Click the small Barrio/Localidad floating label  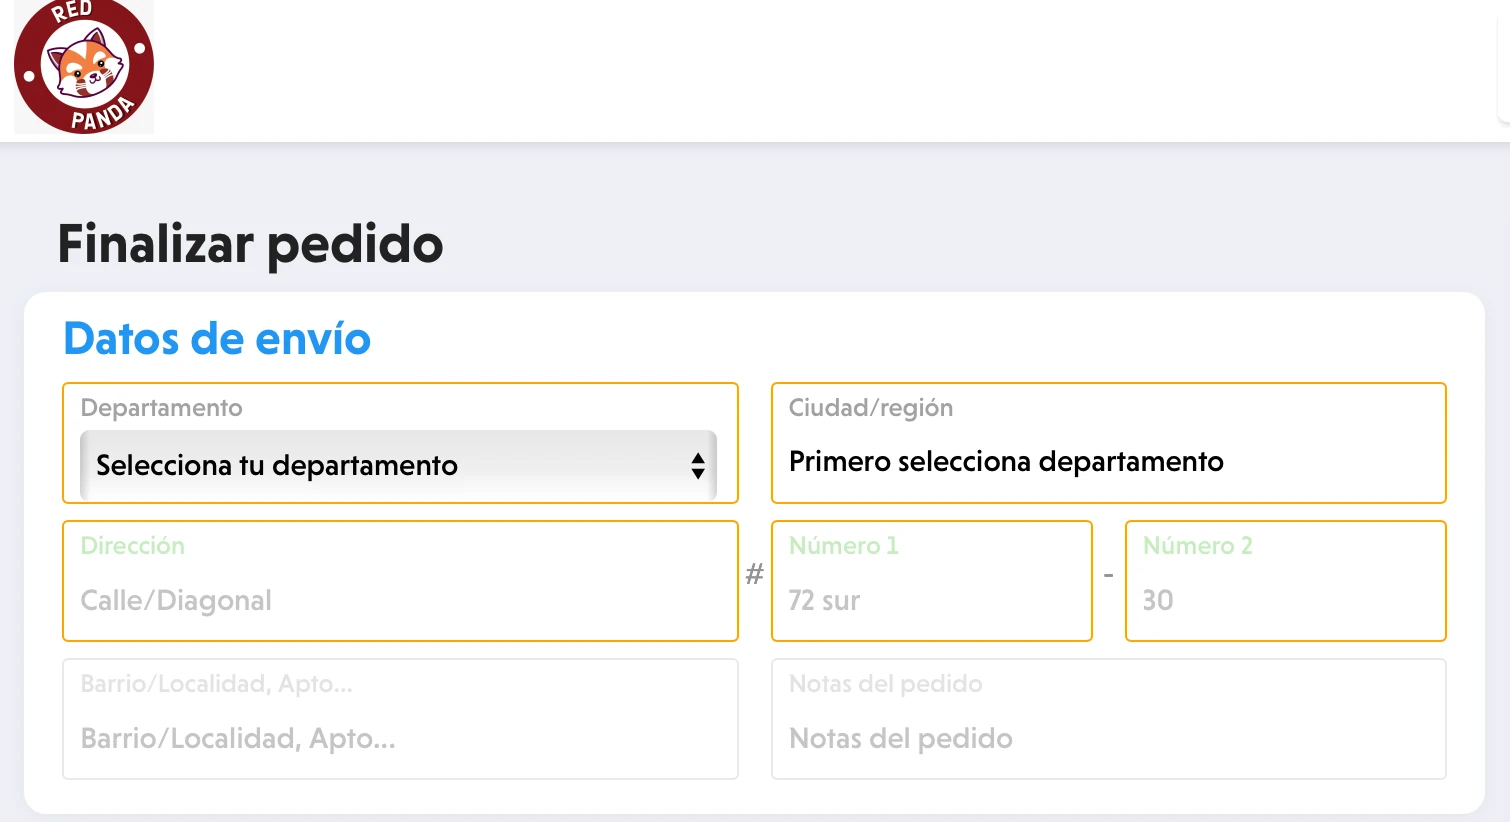coord(216,684)
